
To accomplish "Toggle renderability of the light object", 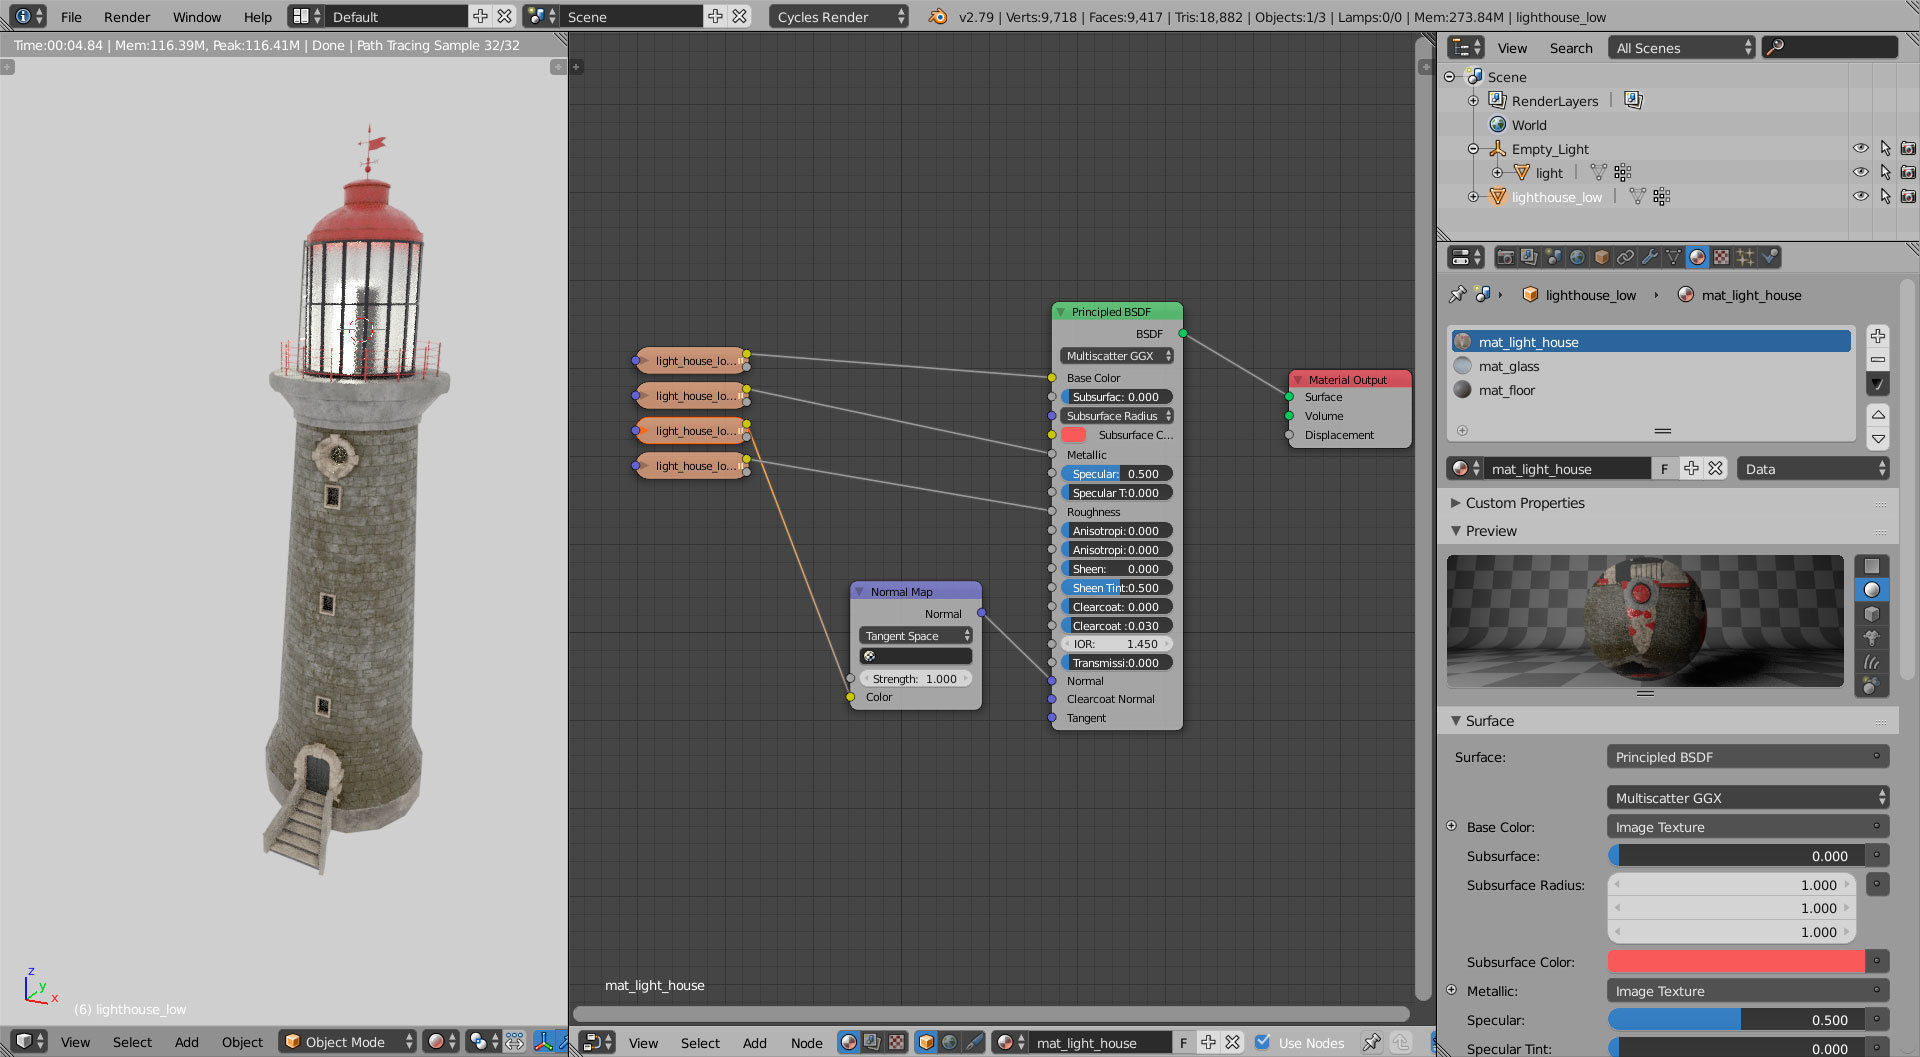I will (1908, 172).
